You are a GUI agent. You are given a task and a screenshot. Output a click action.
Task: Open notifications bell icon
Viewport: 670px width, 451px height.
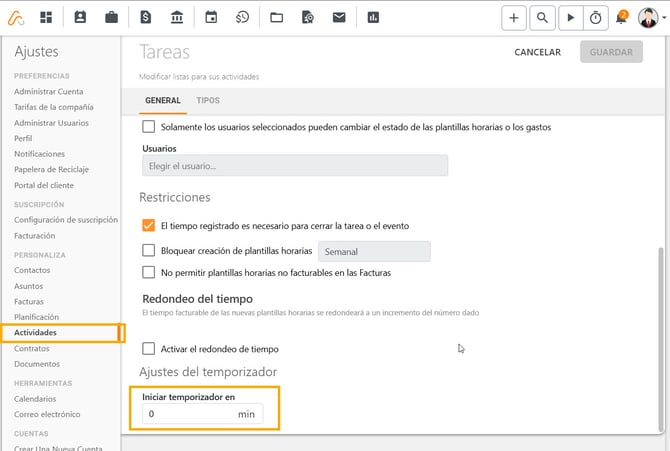pyautogui.click(x=621, y=18)
